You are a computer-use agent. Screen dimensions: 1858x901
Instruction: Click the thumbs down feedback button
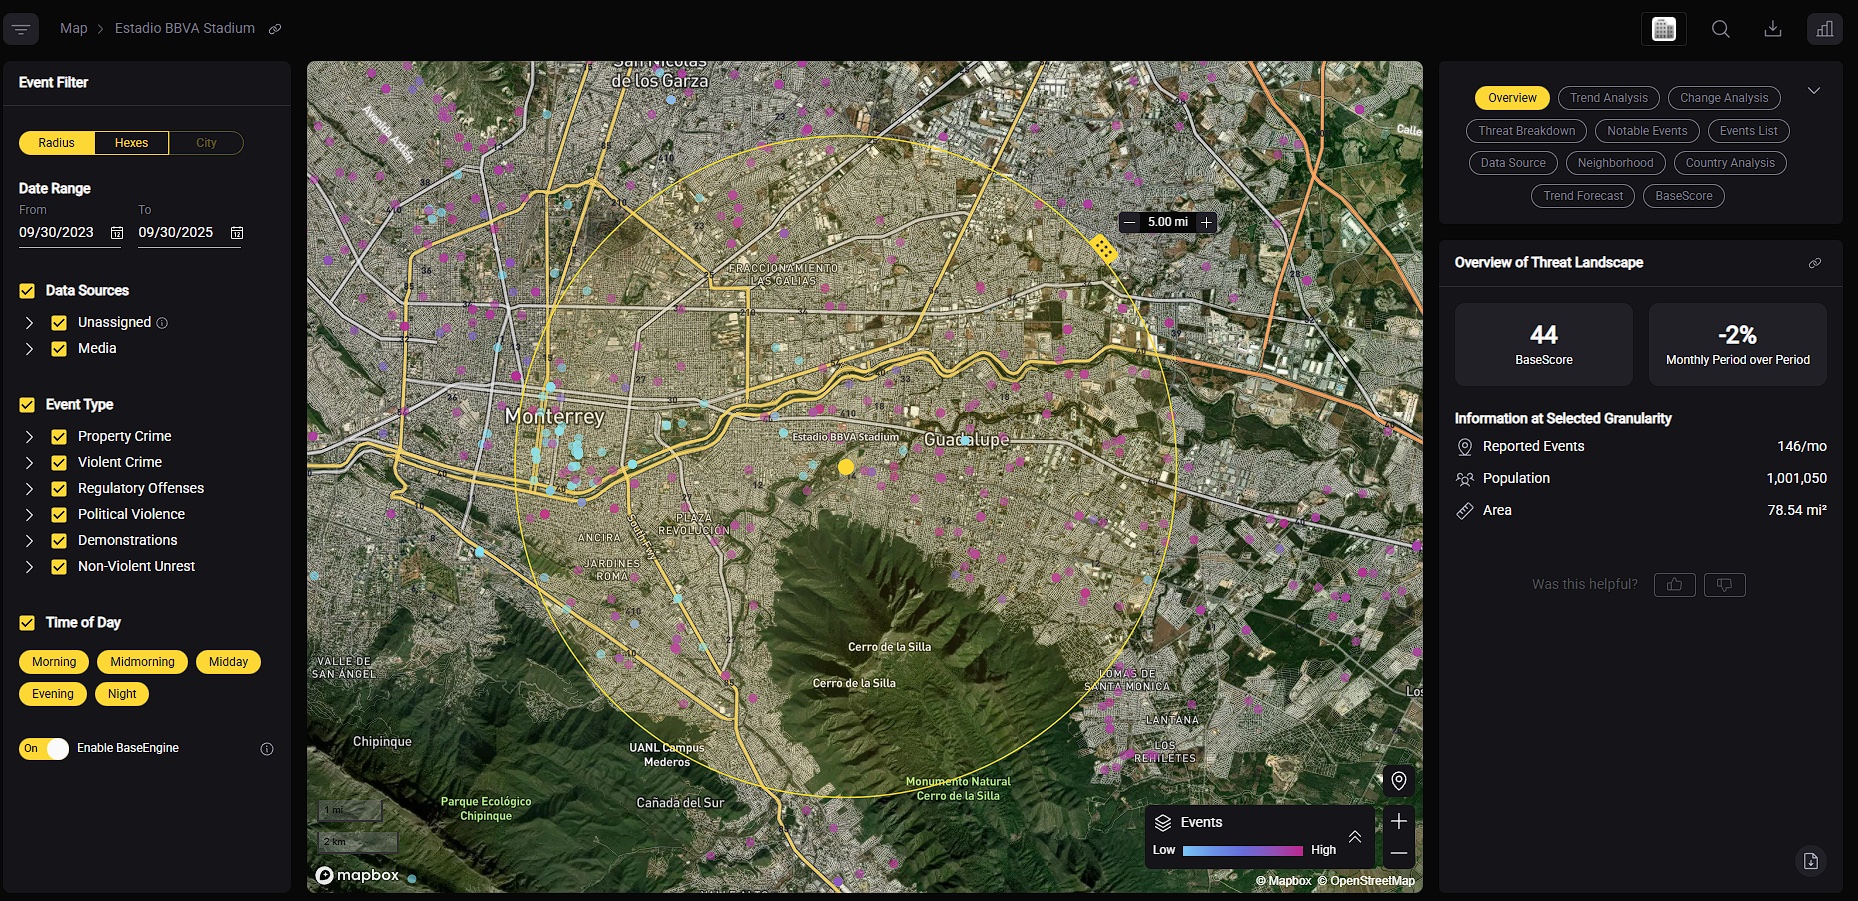point(1725,585)
